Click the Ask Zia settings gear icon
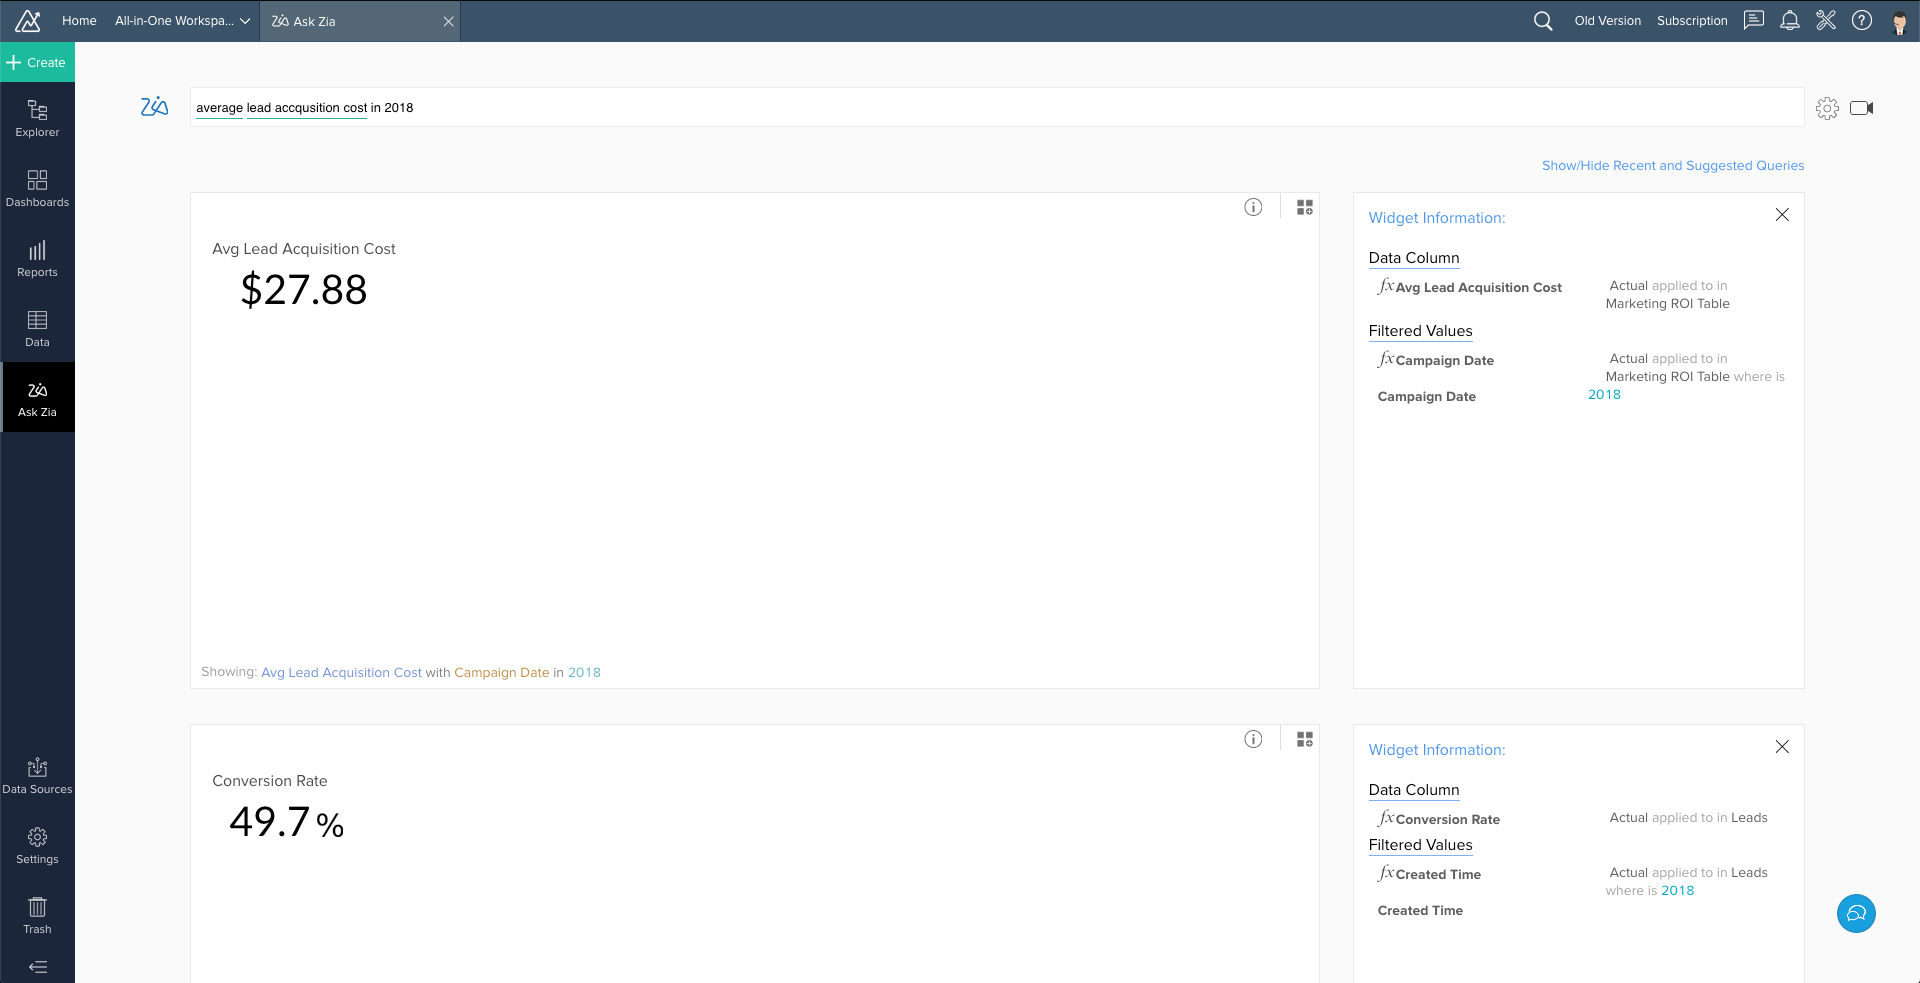The image size is (1920, 983). click(1827, 108)
